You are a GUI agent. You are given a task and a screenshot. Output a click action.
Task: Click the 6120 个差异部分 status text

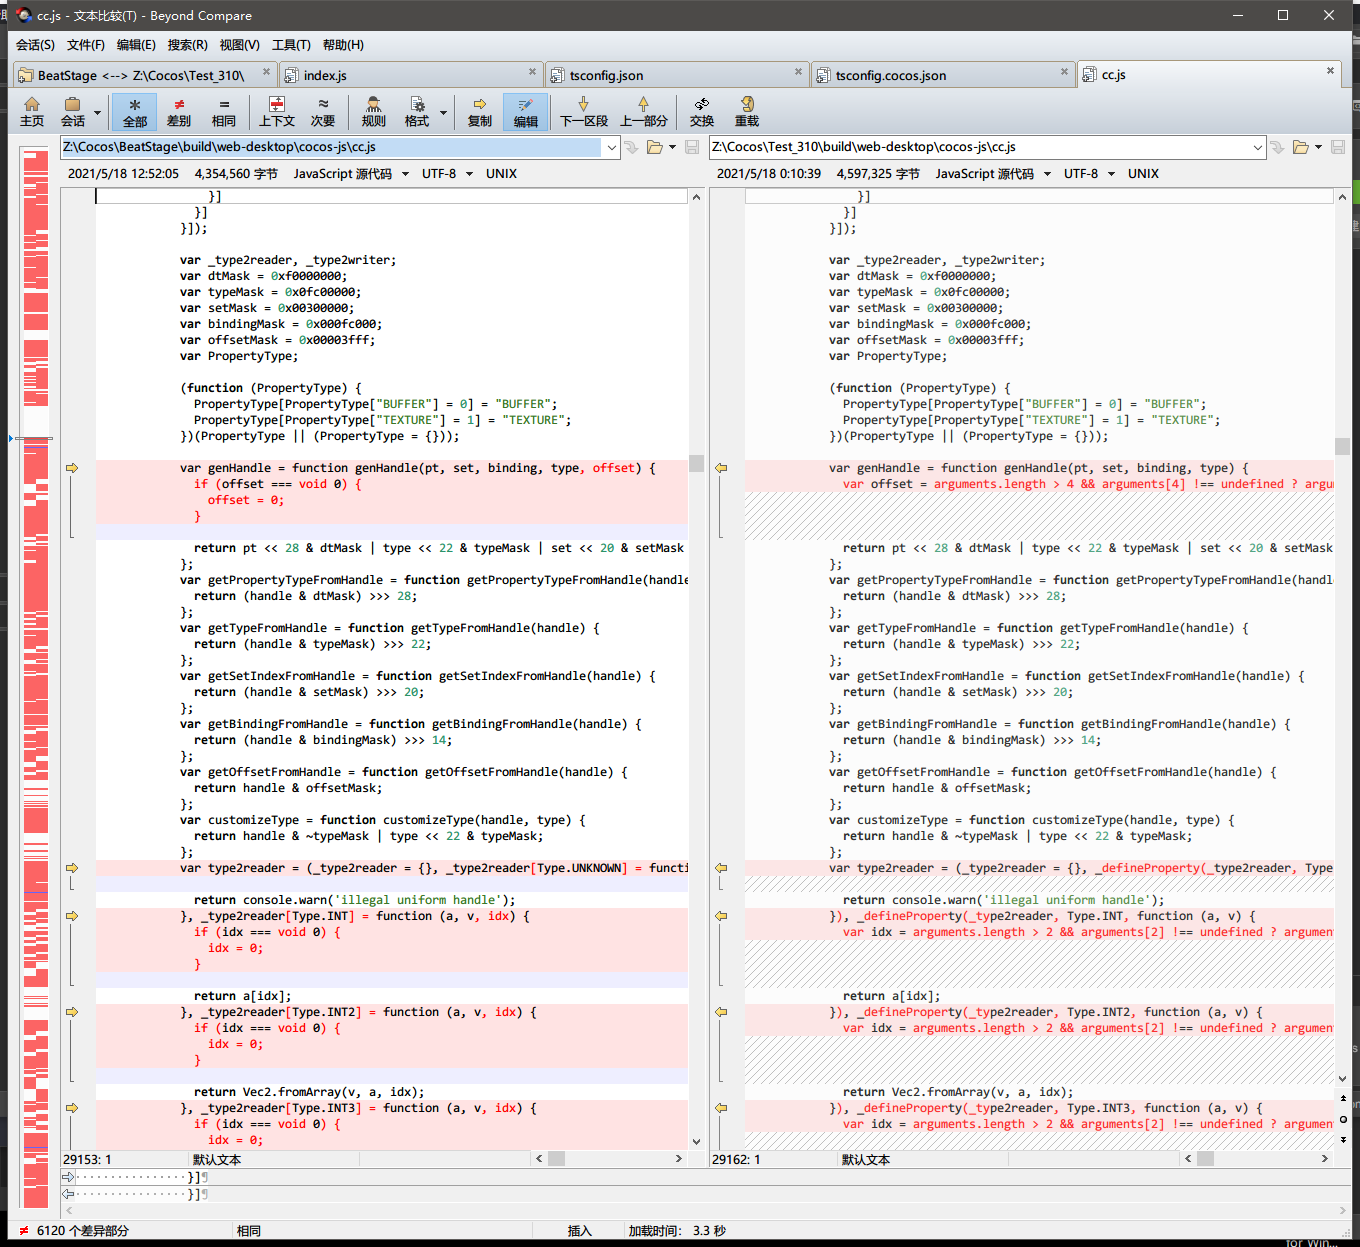pos(82,1231)
